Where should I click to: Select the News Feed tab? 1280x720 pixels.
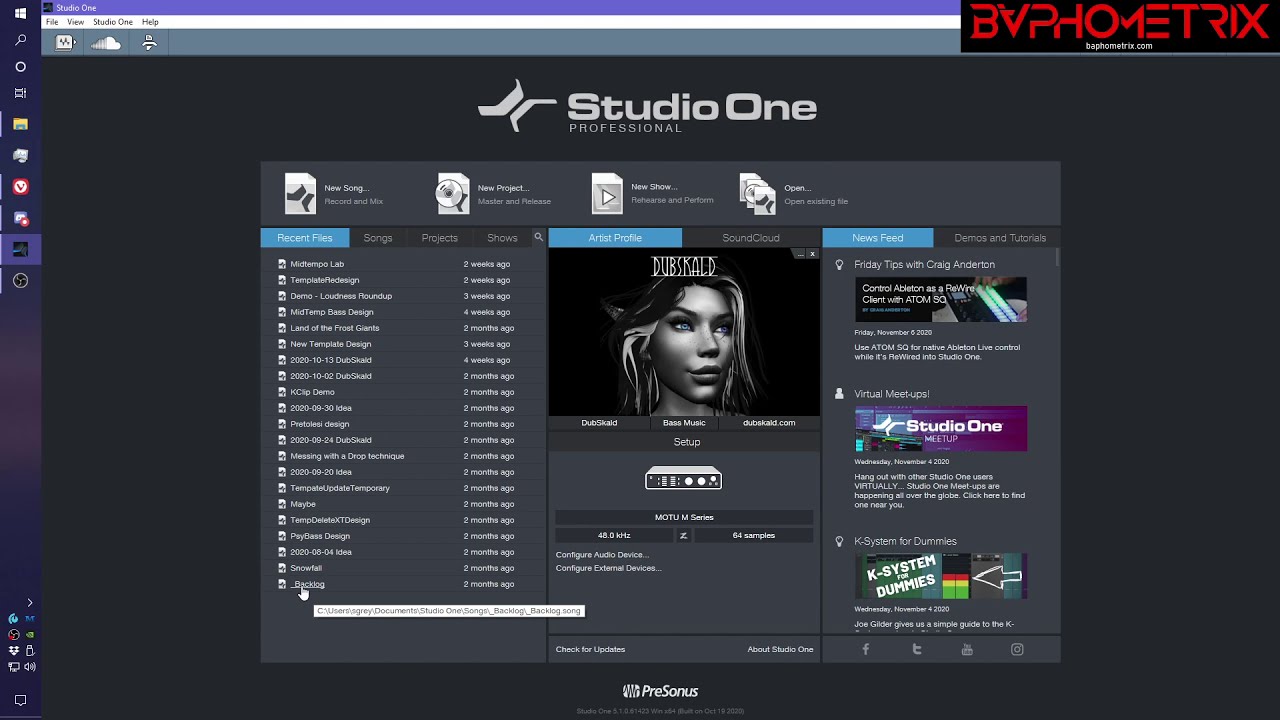click(878, 238)
